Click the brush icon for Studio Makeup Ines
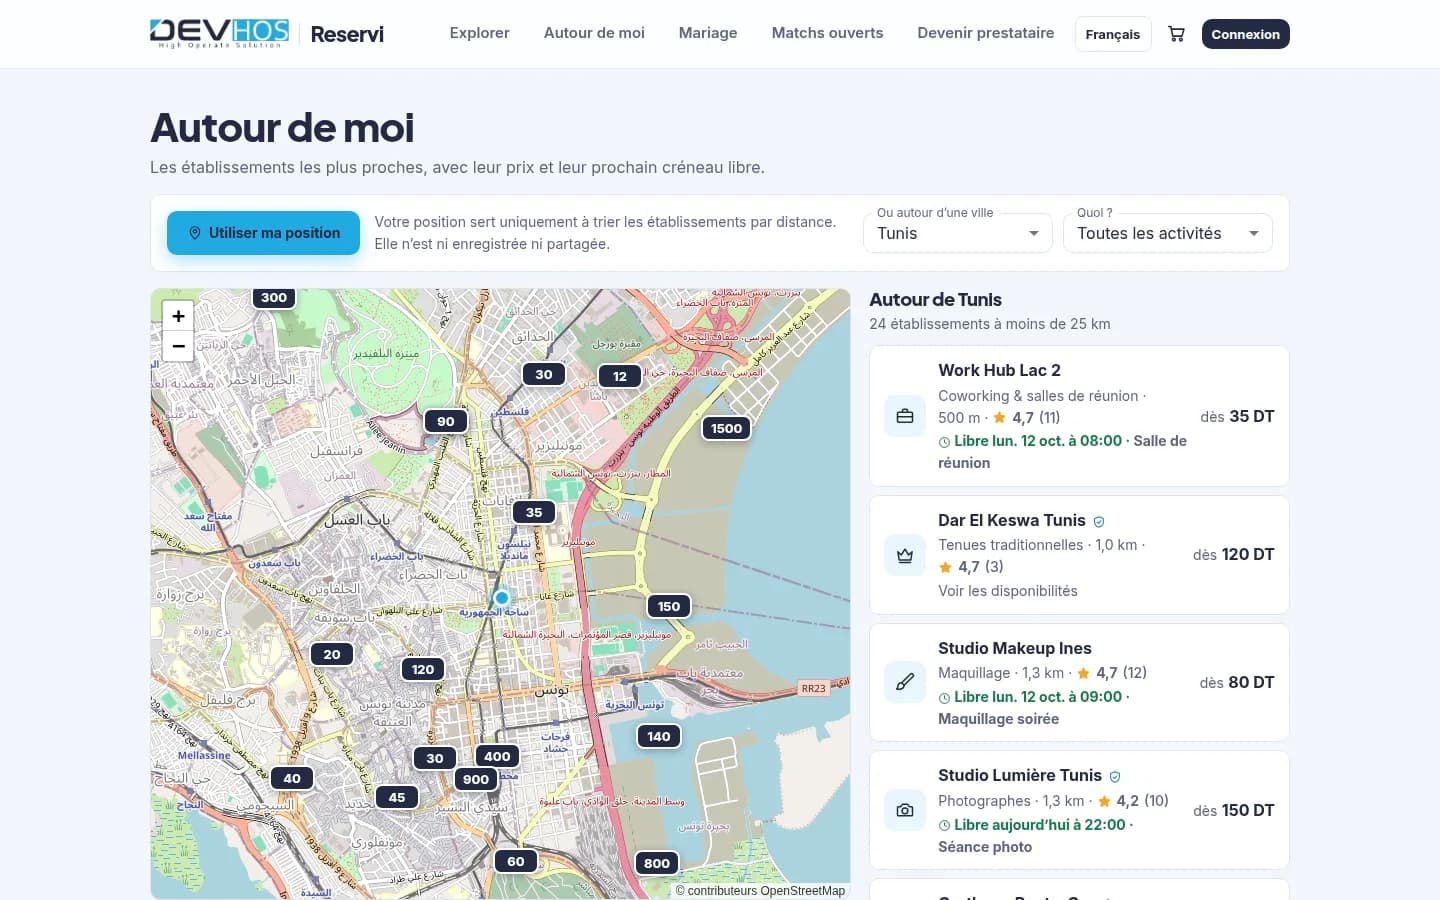 [x=905, y=683]
